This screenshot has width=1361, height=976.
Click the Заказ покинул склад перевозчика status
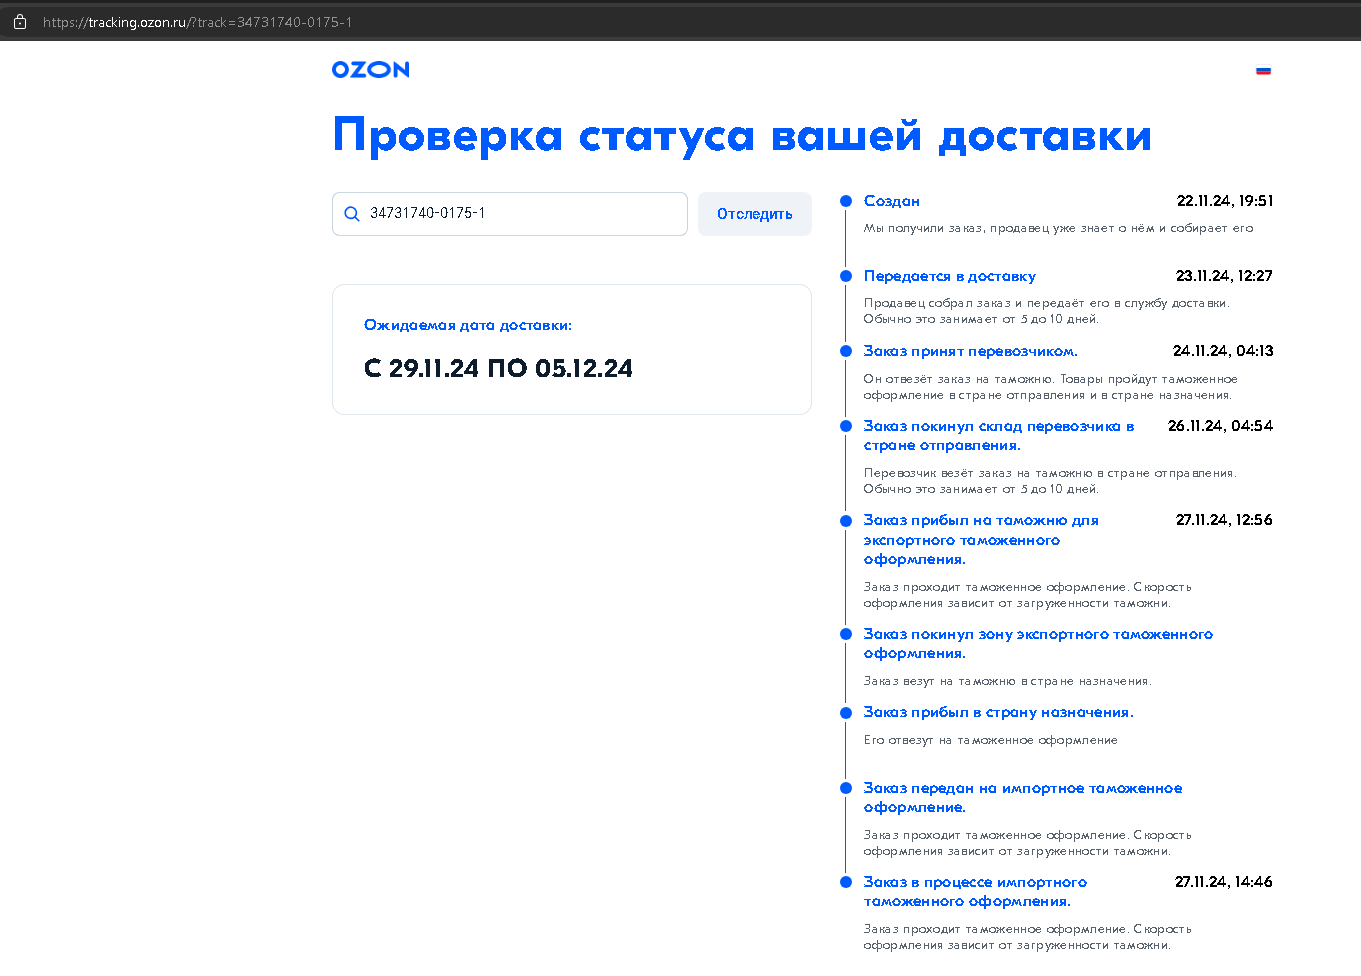pos(998,436)
